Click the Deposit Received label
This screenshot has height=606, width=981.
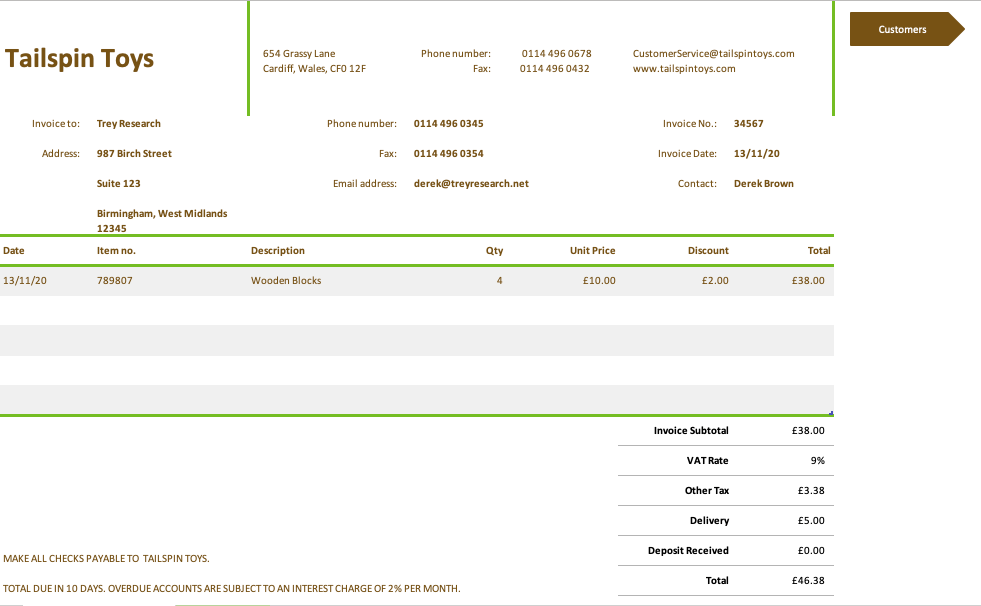pyautogui.click(x=688, y=551)
